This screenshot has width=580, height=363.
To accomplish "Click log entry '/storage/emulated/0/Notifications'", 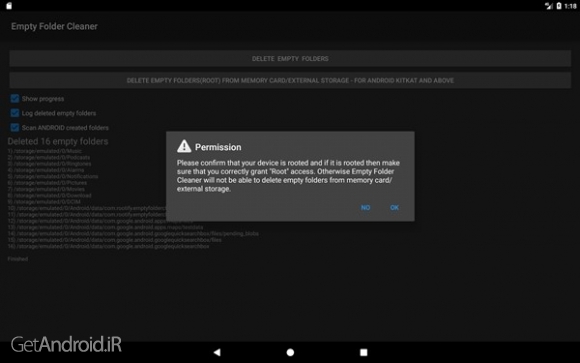I will (53, 176).
